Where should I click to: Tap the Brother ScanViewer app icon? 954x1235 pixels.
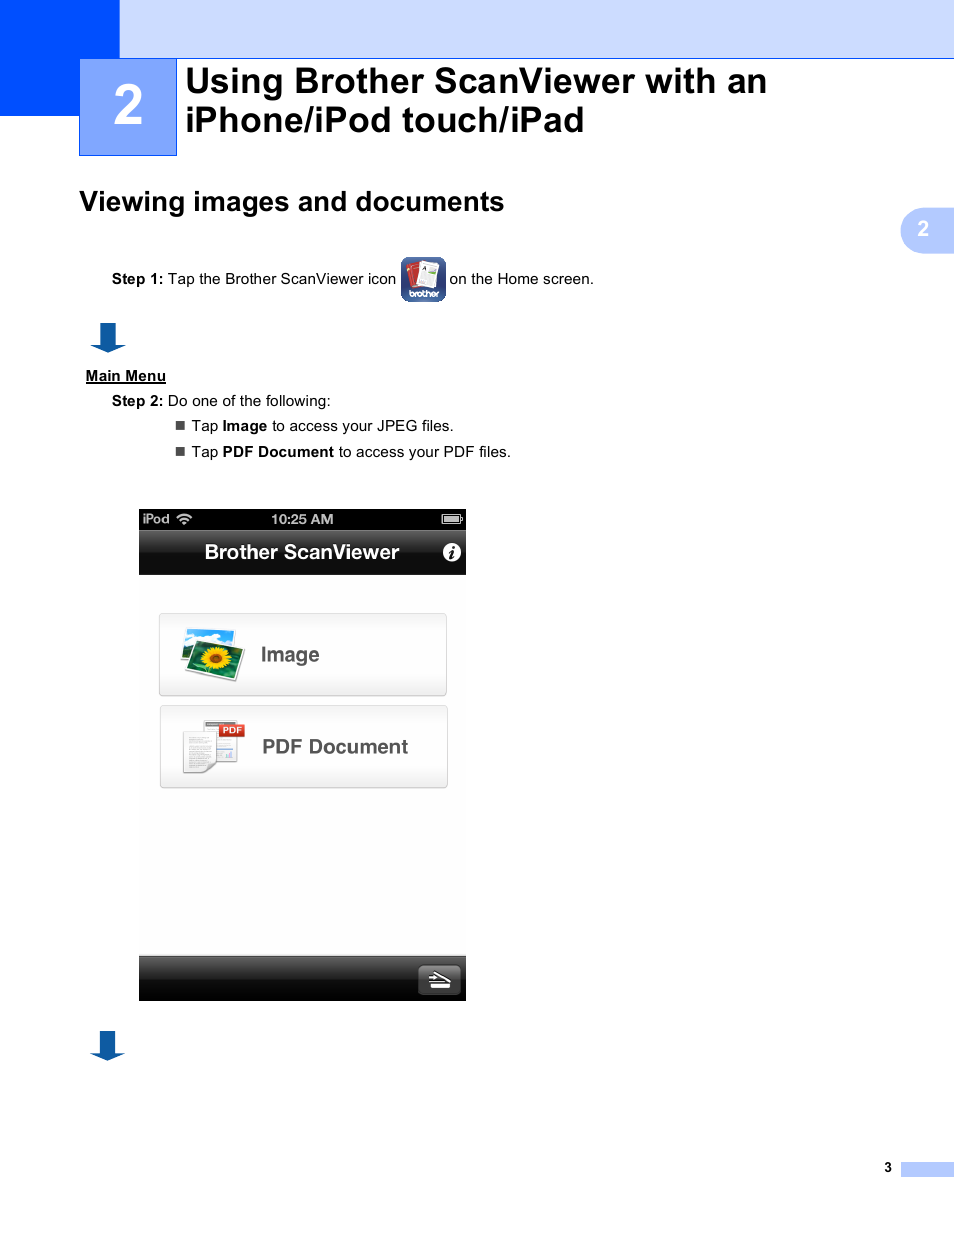(x=423, y=279)
